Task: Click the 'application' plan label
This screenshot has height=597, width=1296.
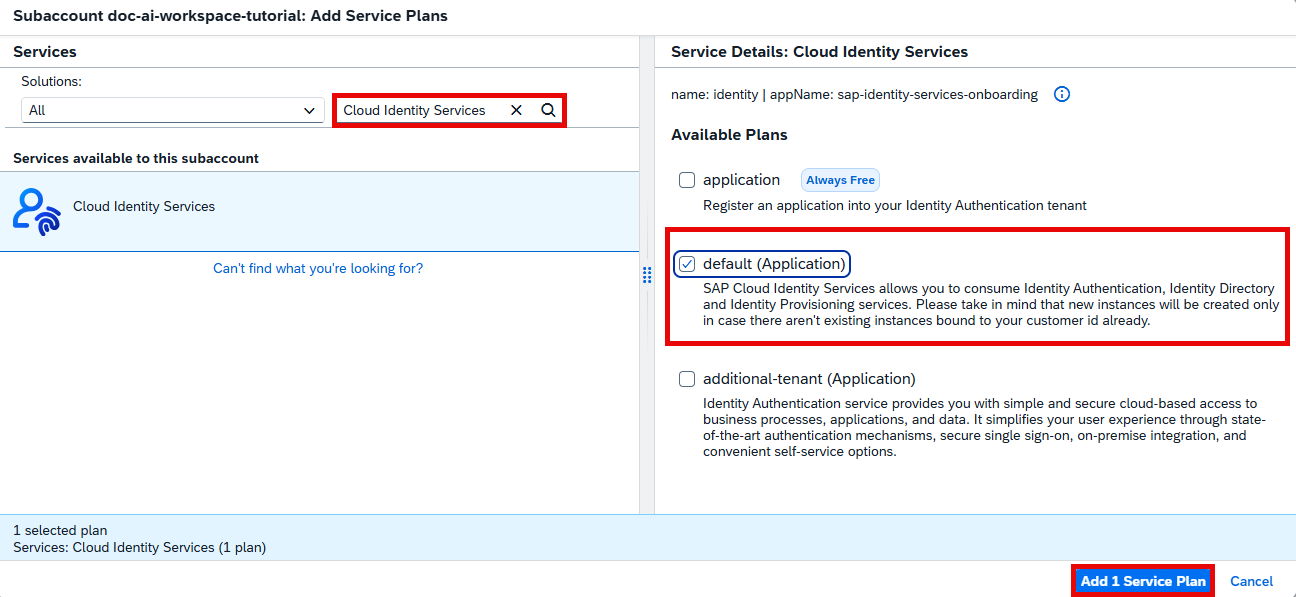Action: coord(741,180)
